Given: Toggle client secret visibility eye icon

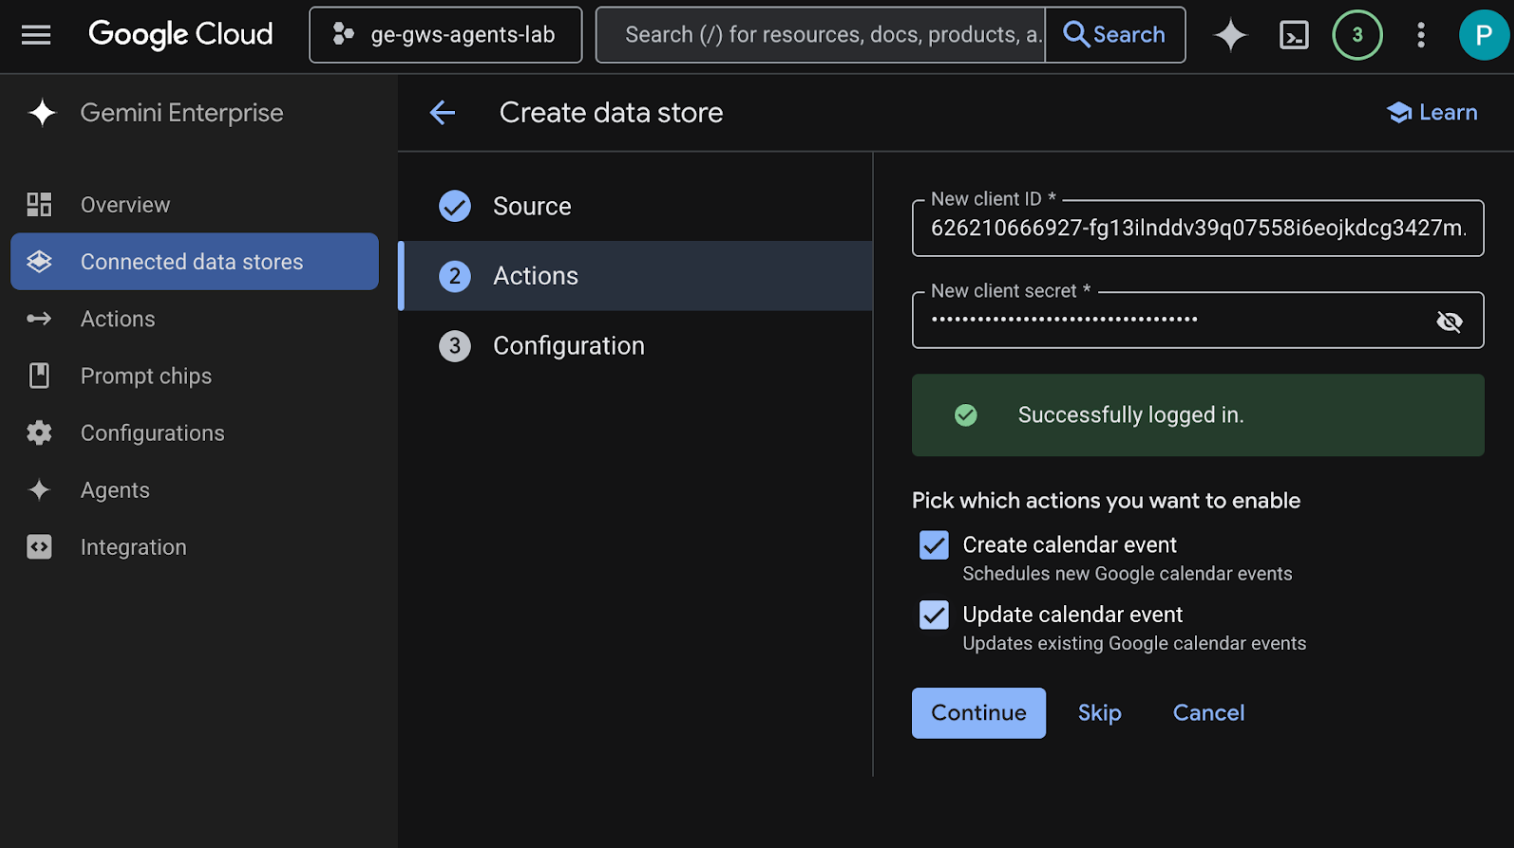Looking at the screenshot, I should pyautogui.click(x=1449, y=321).
